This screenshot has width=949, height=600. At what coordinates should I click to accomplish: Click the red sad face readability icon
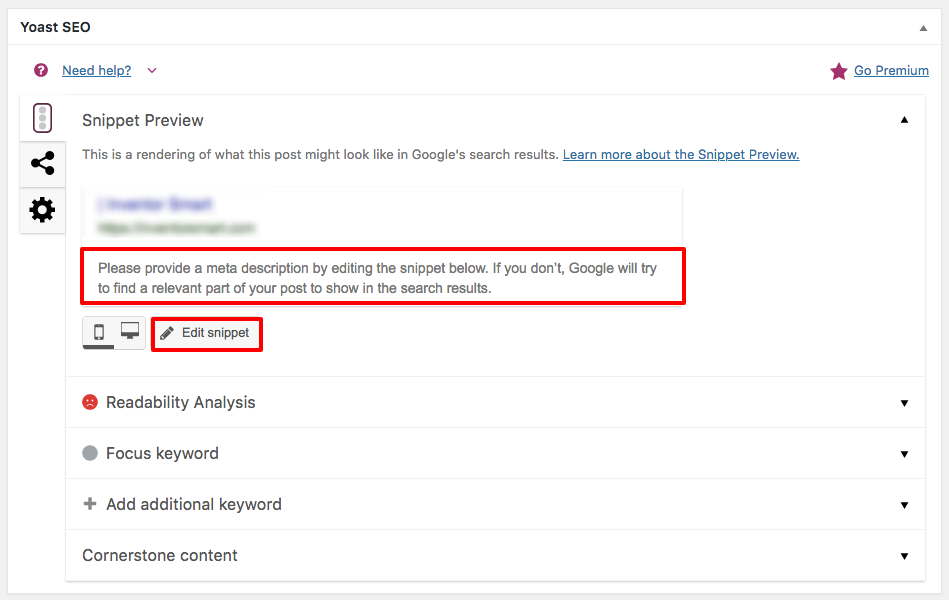(90, 402)
